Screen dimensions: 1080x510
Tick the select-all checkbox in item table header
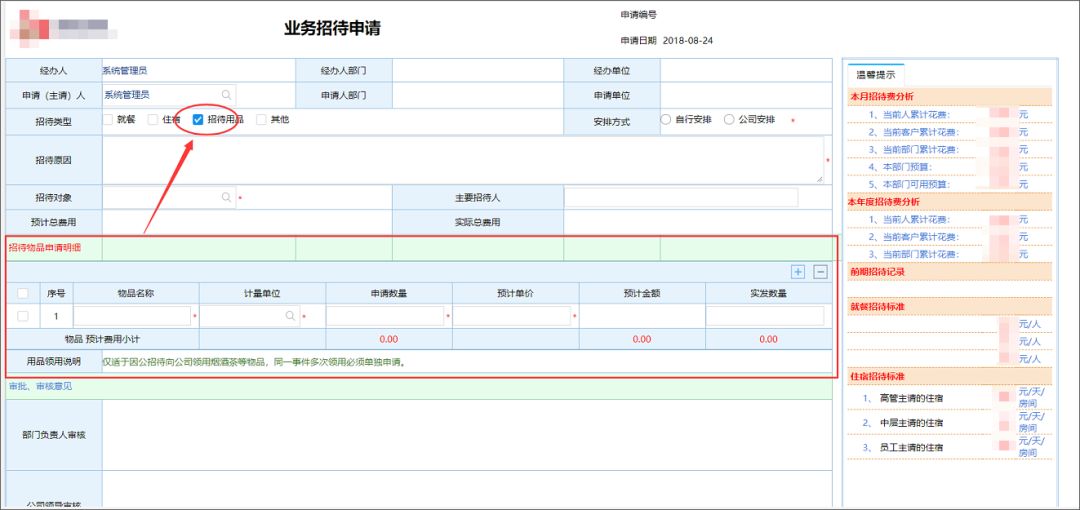[23, 293]
